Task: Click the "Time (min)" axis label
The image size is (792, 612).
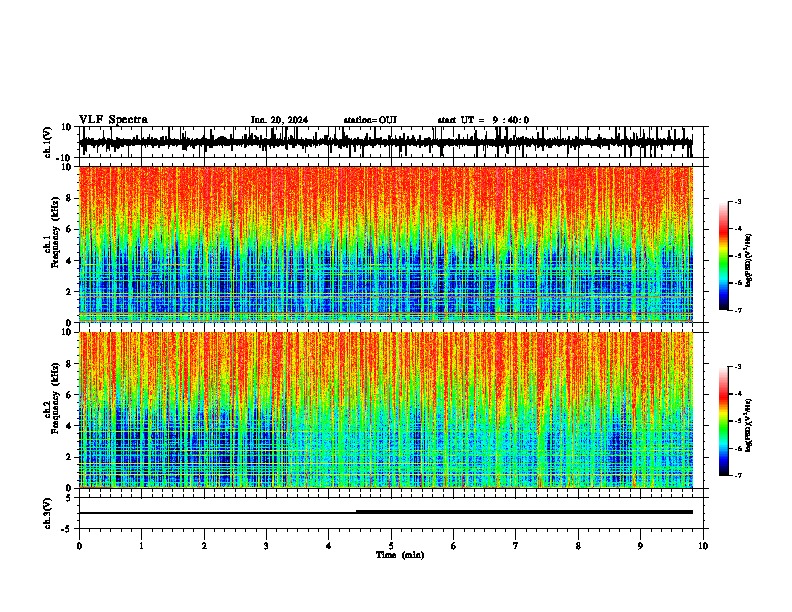Action: [400, 555]
